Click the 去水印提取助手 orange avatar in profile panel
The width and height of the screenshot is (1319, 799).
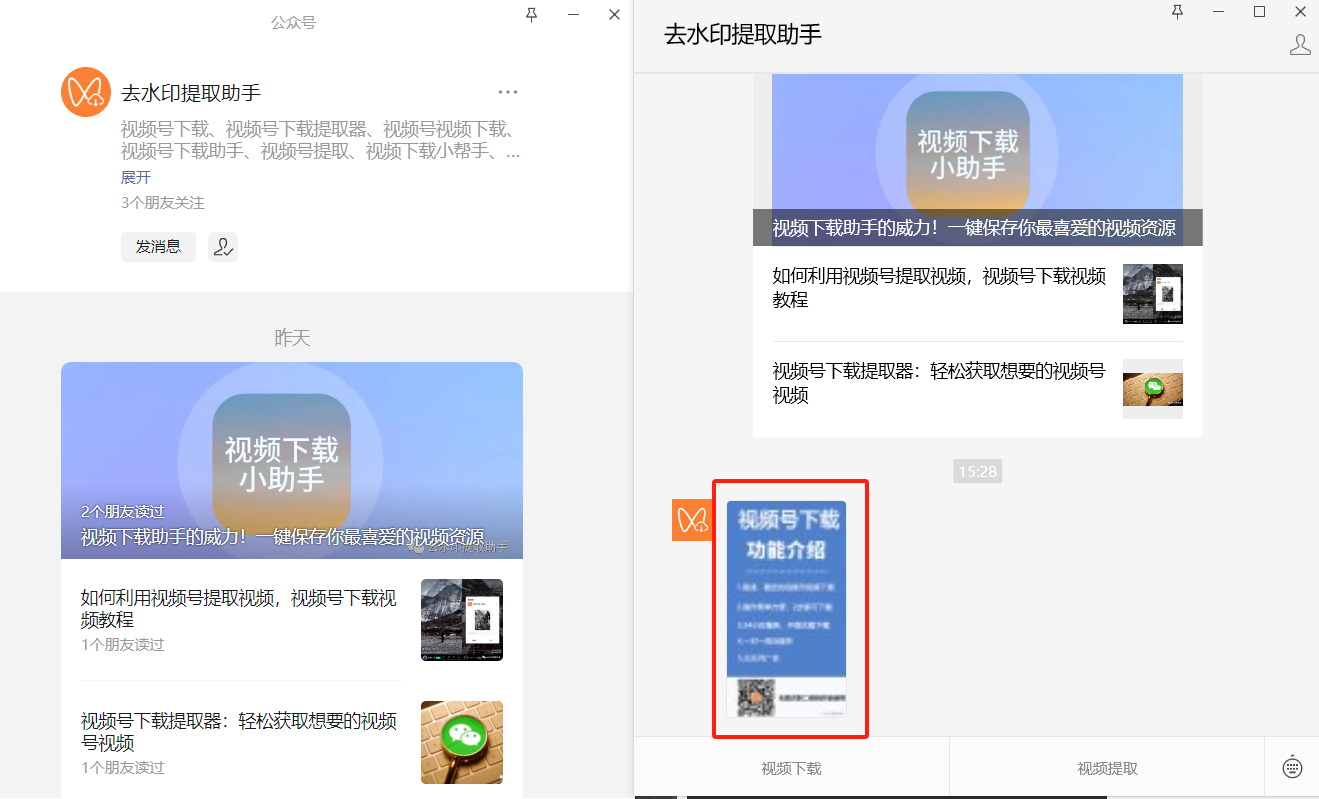click(x=85, y=92)
